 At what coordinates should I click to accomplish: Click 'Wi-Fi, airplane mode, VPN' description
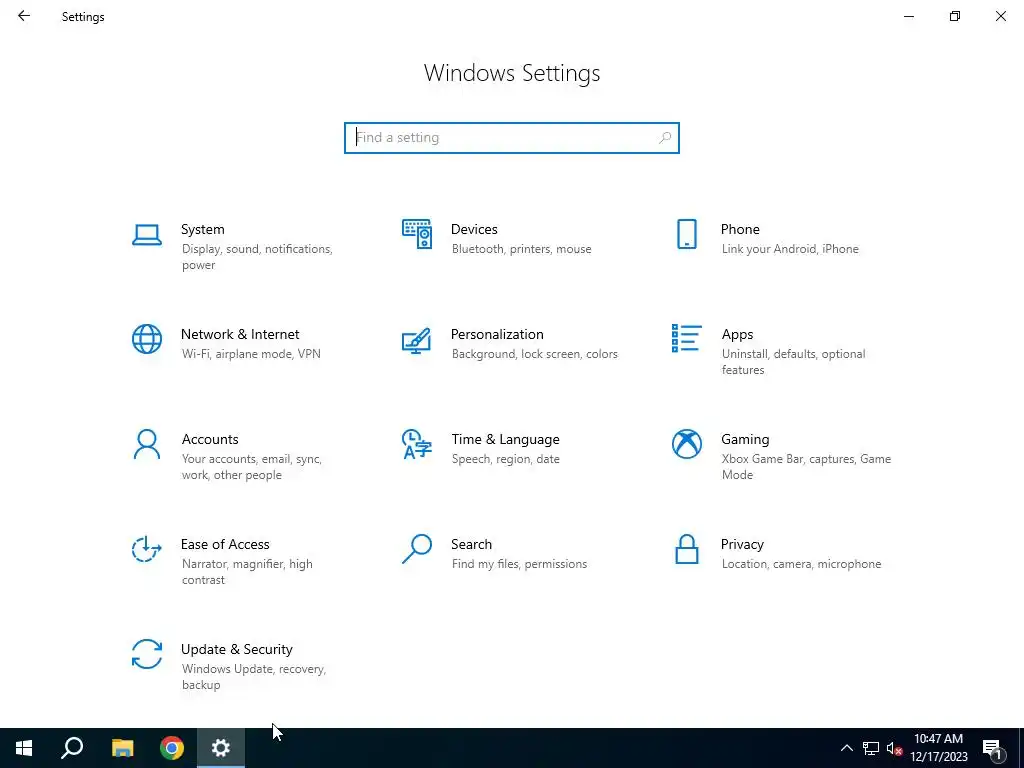tap(251, 354)
